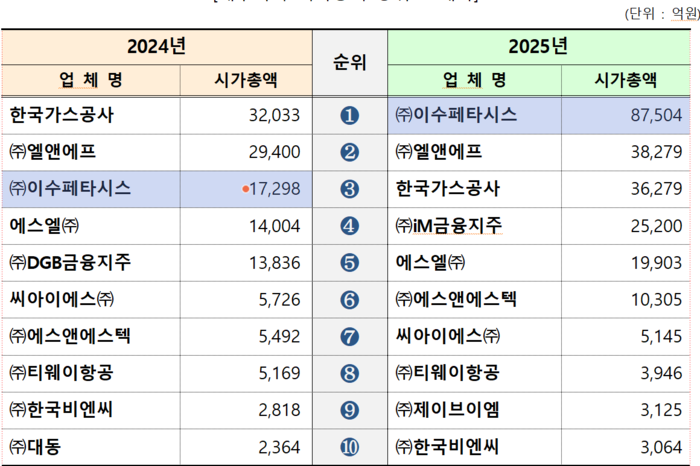Select the rank 1 circled number
Viewport: 700px width, 466px height.
pyautogui.click(x=350, y=116)
